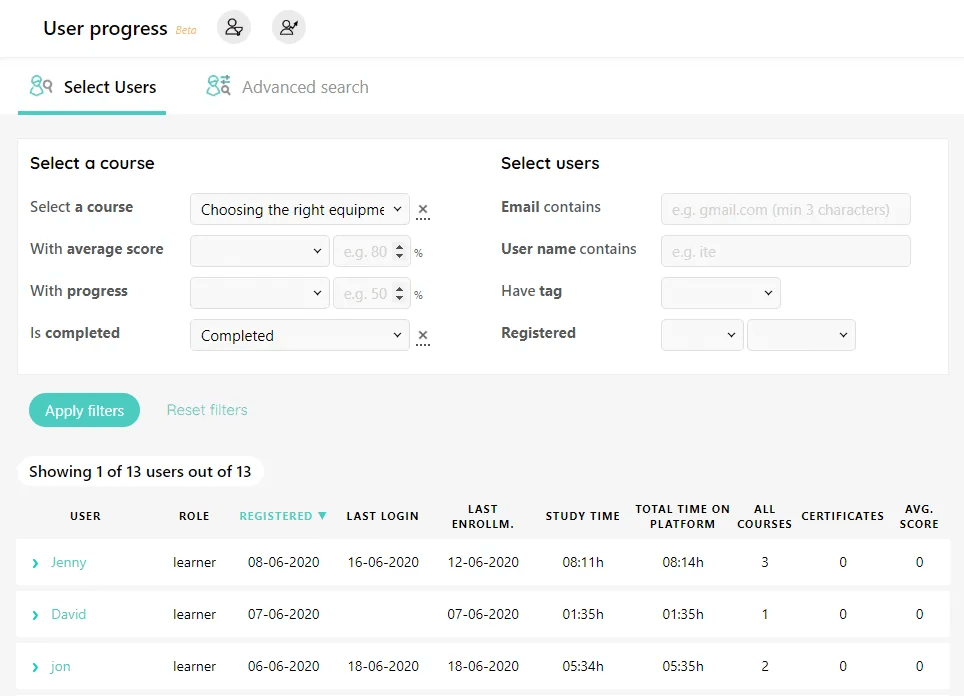This screenshot has width=964, height=696.
Task: Click Jenny's total time 08:14h
Action: pos(682,562)
